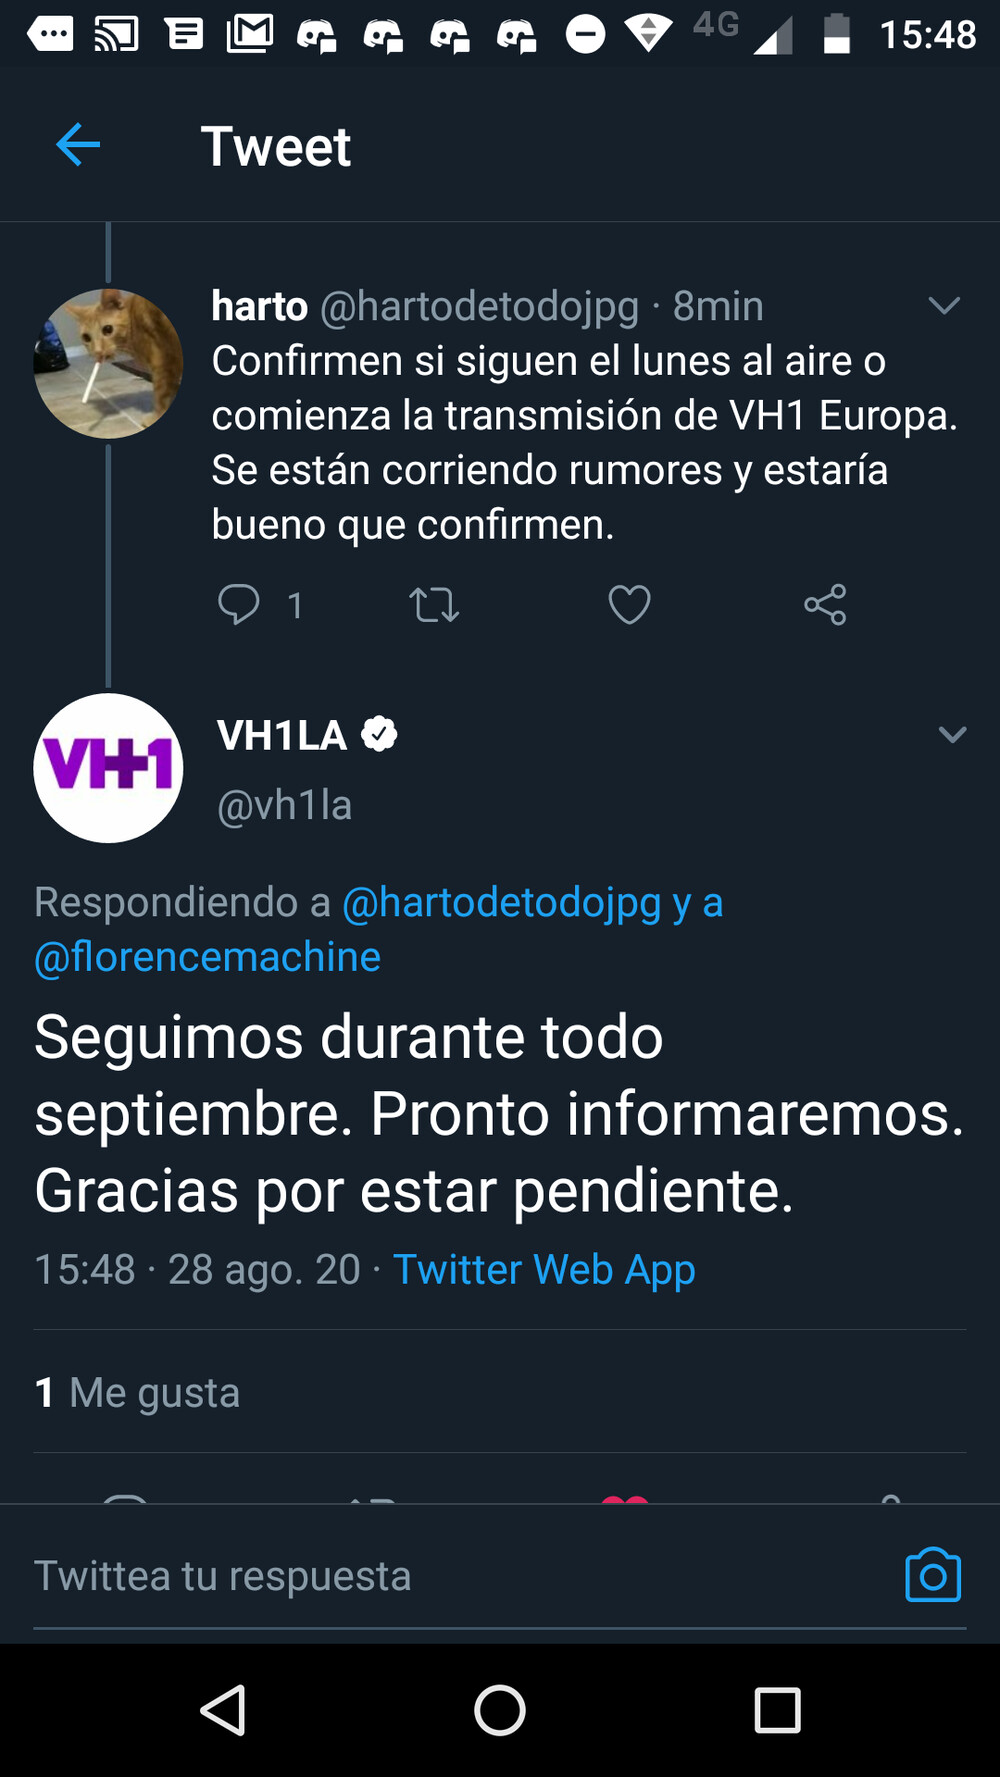Tap the Android back navigation button

tap(223, 1710)
